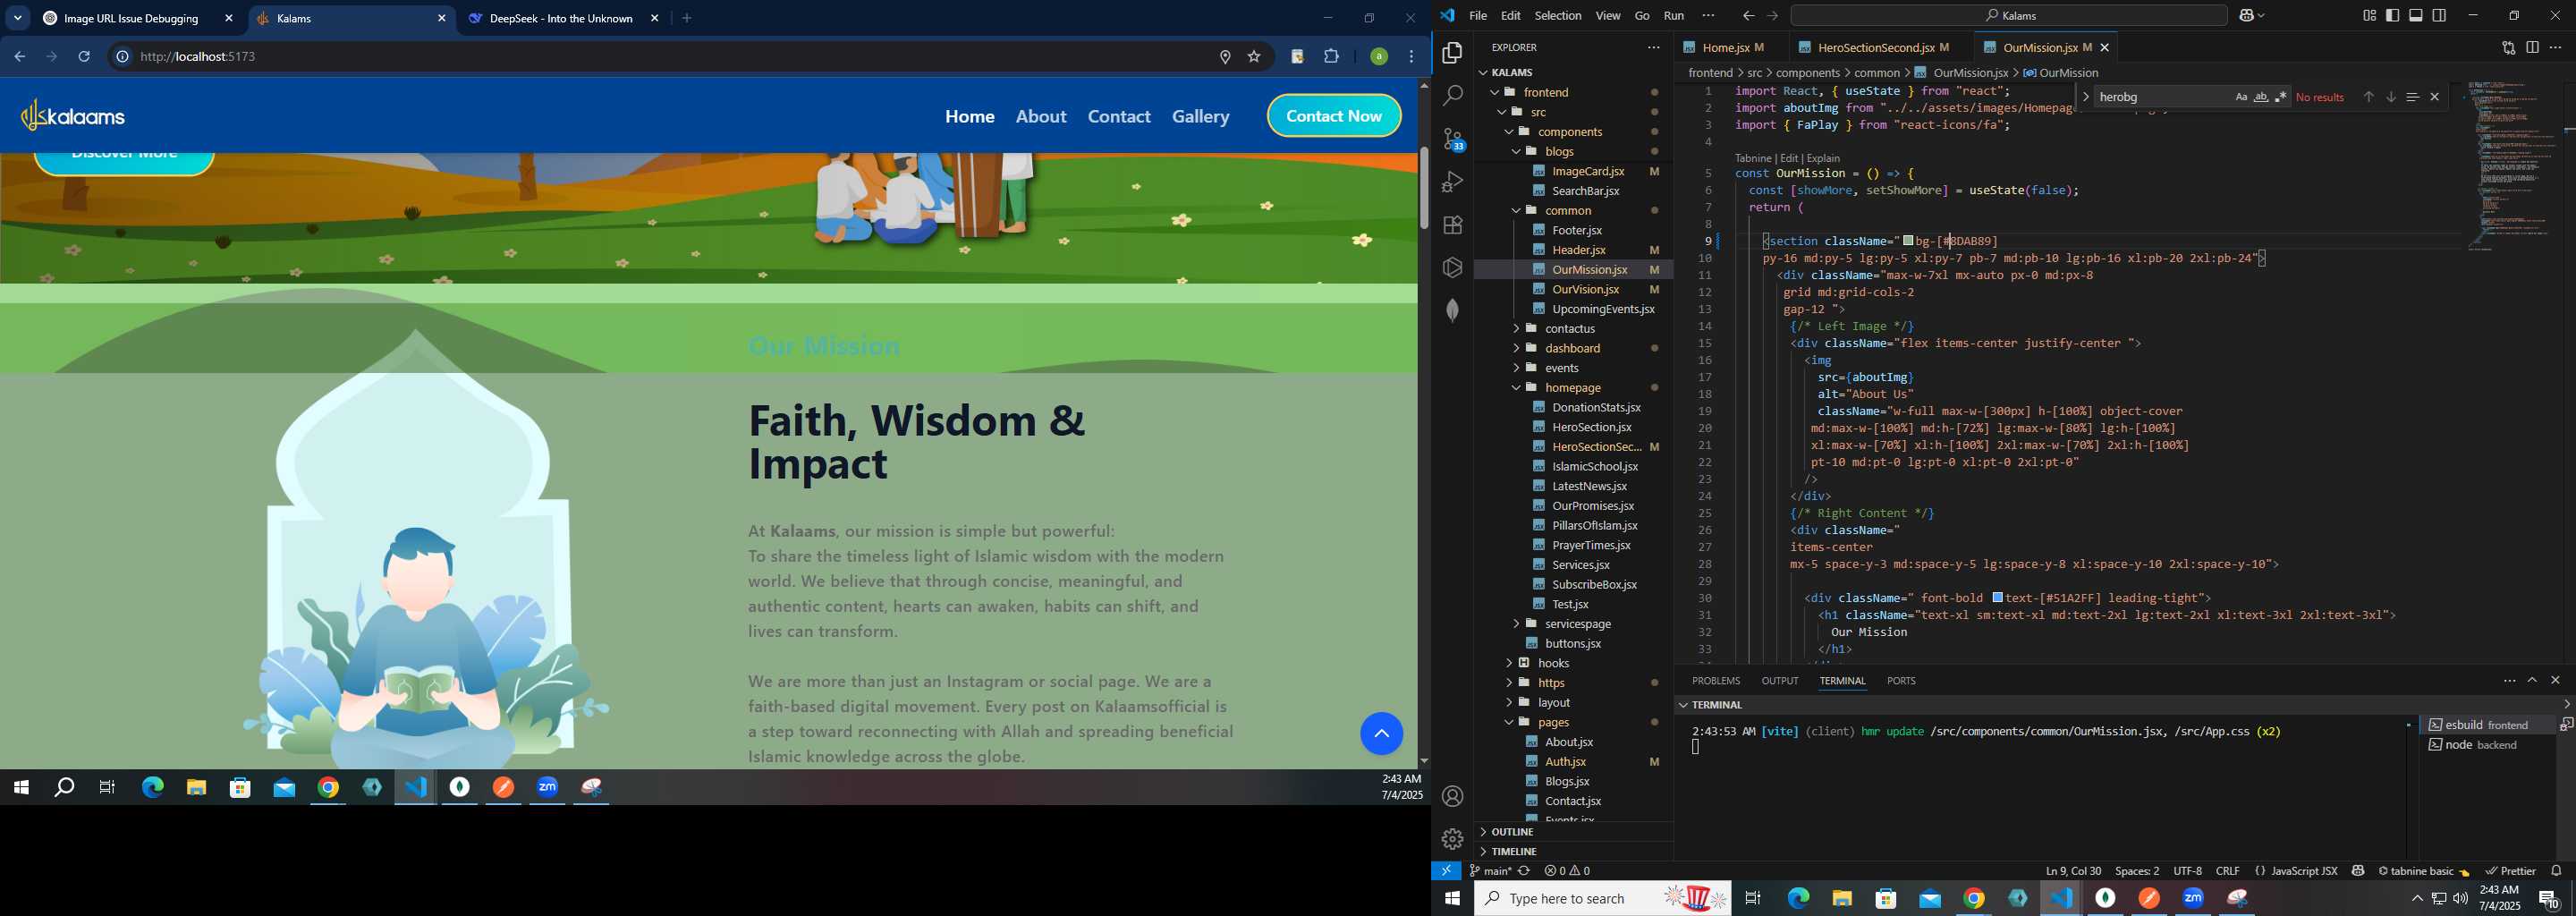Click the Copilot status icon in status bar
2576x916 pixels.
coord(2358,871)
